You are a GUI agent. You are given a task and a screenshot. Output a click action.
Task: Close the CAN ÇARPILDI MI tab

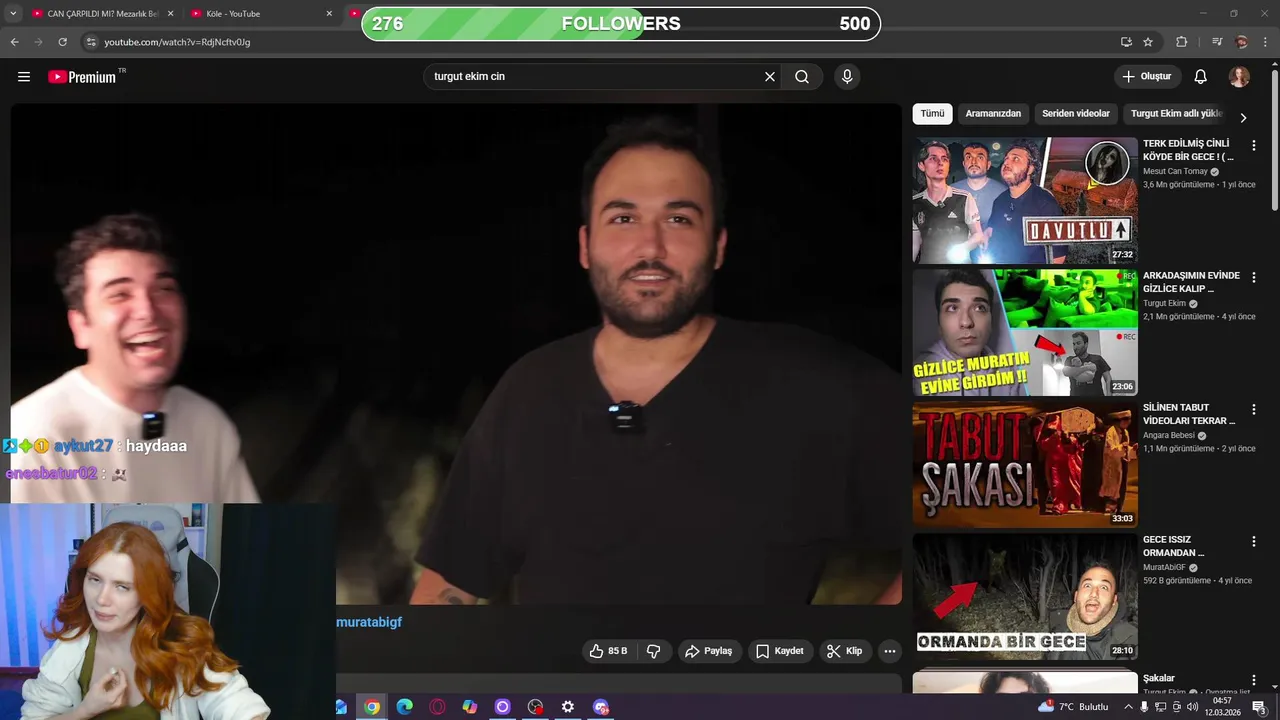(x=170, y=14)
